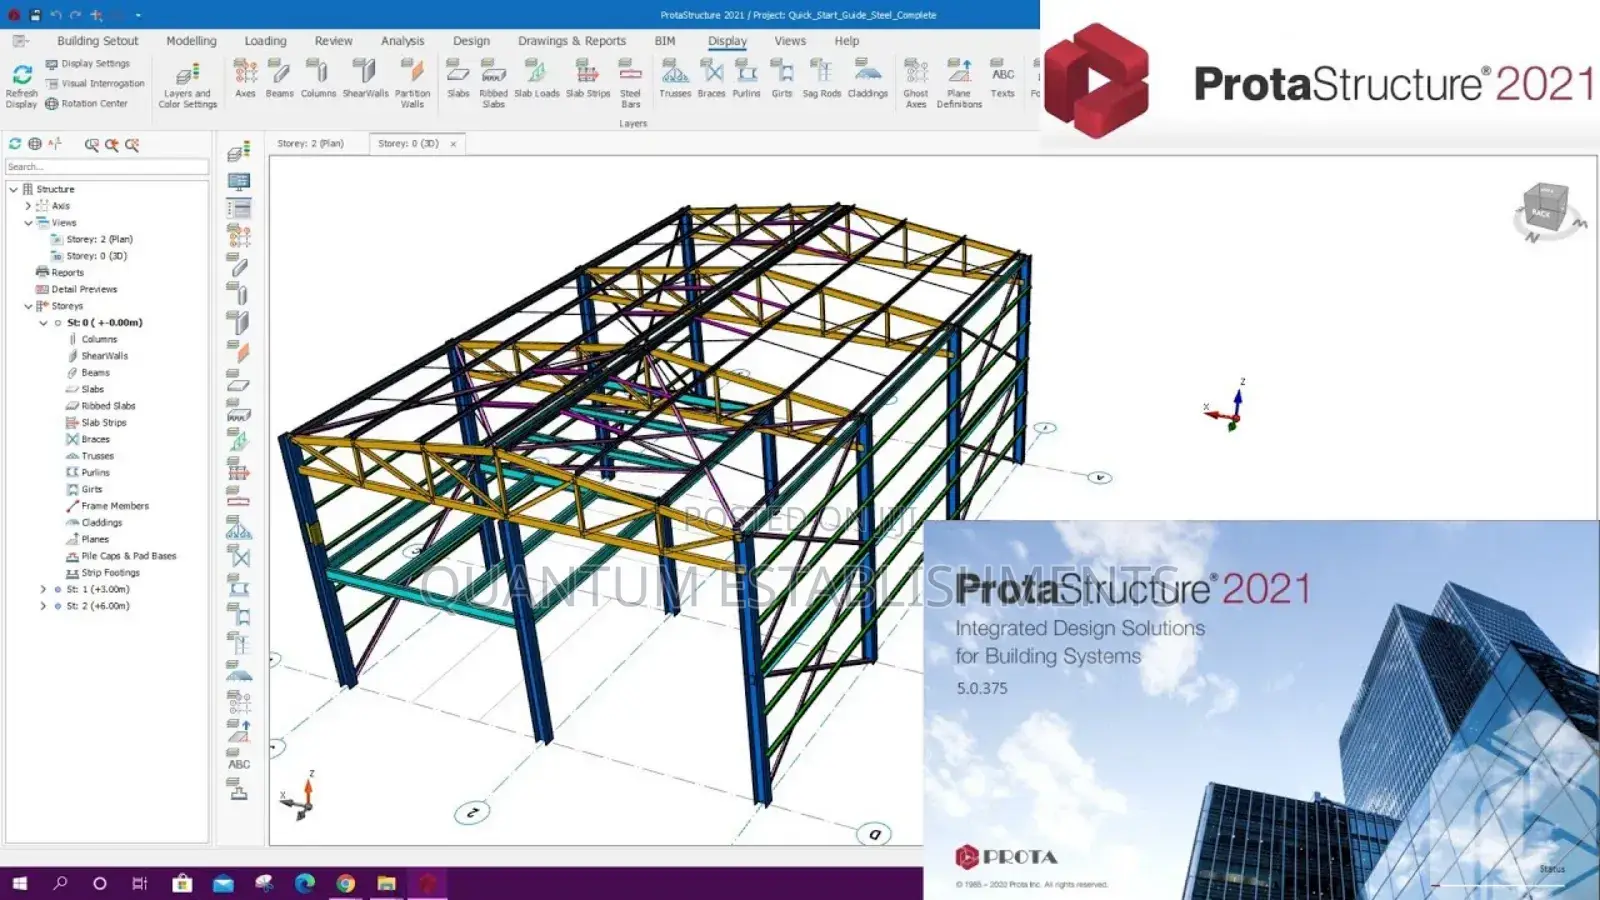Open the Modelling ribbon tab

coord(191,41)
